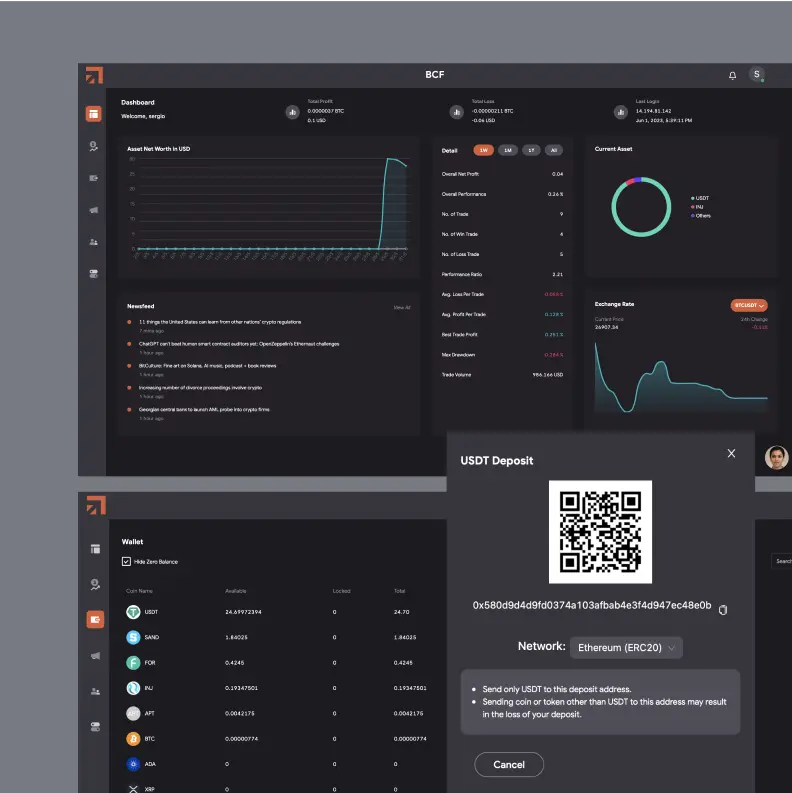Click the Last Login chart icon
Image resolution: width=792 pixels, height=793 pixels.
coord(621,112)
